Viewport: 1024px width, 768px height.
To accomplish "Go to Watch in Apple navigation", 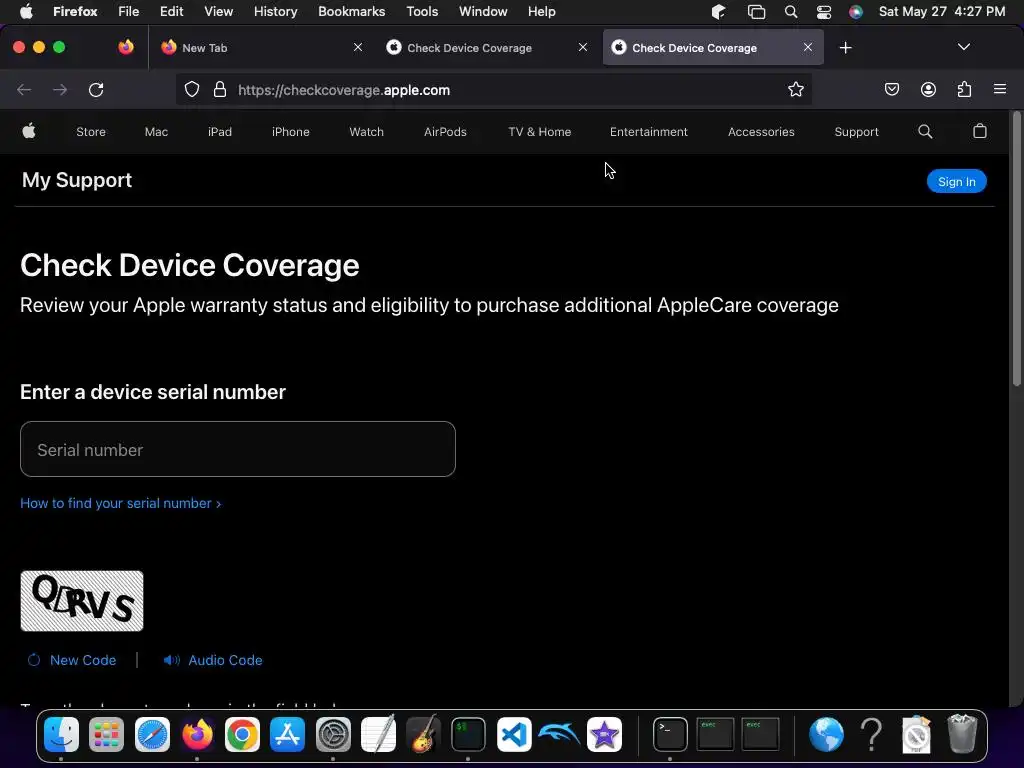I will point(366,132).
